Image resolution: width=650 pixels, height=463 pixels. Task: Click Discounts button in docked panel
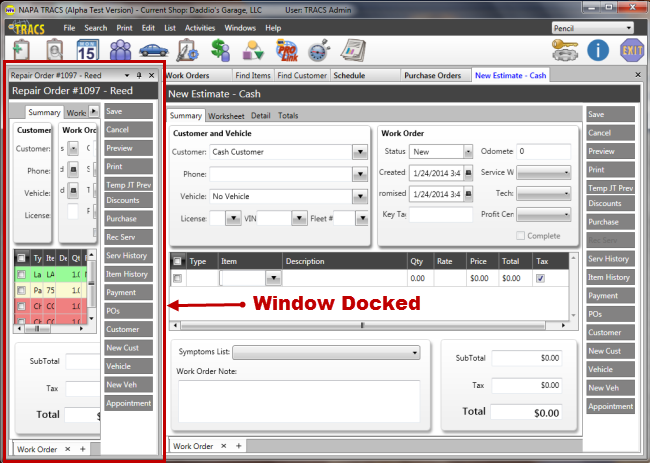pos(129,200)
